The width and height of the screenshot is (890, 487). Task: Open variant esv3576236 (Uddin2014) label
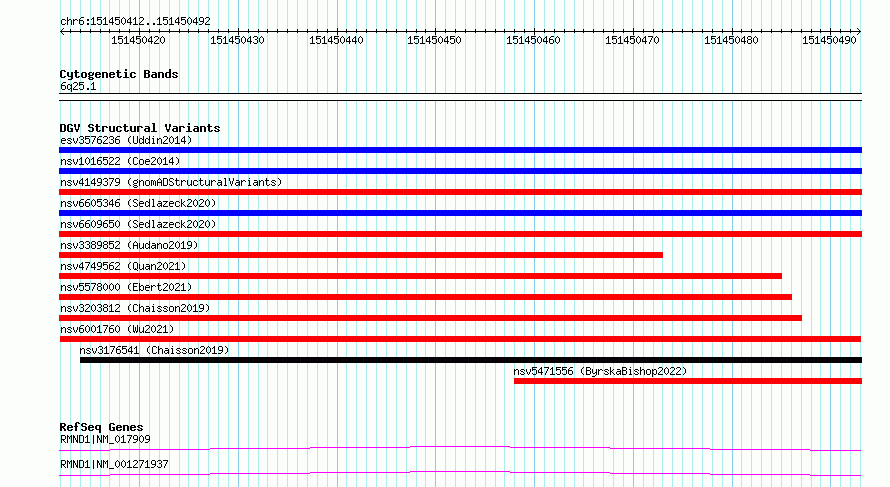pos(126,140)
